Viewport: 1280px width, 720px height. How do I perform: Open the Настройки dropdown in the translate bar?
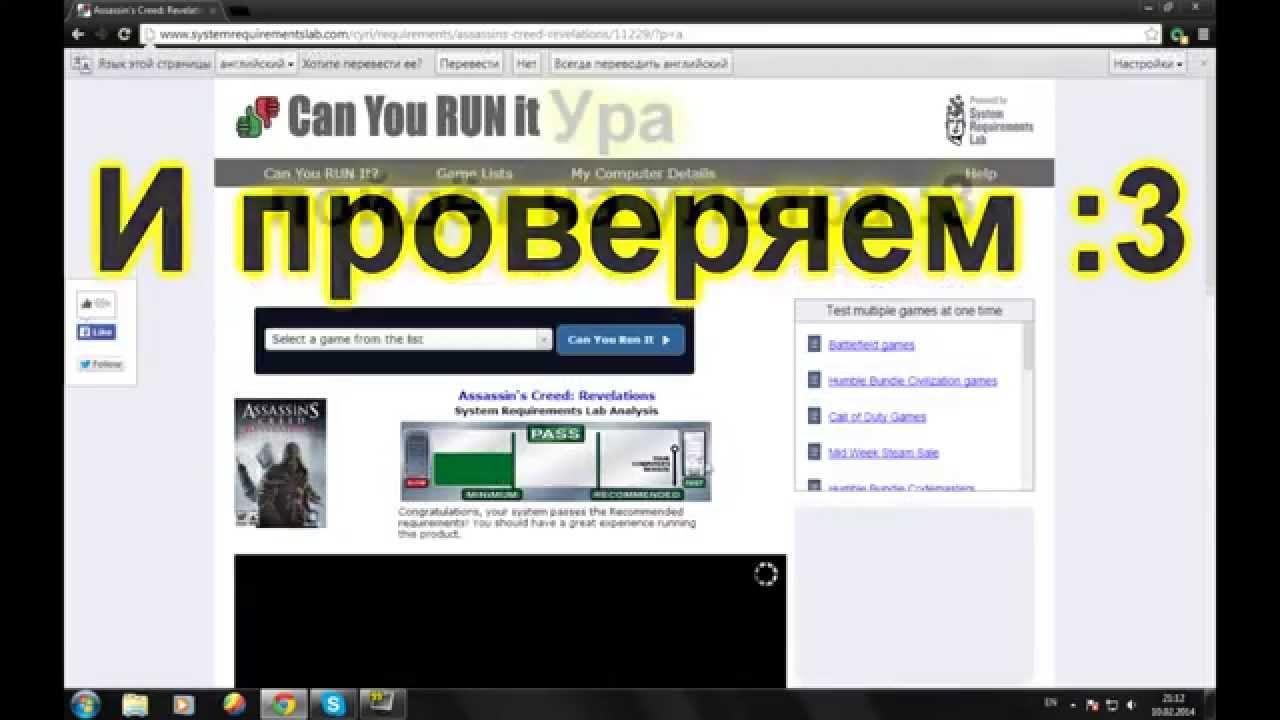pos(1148,63)
